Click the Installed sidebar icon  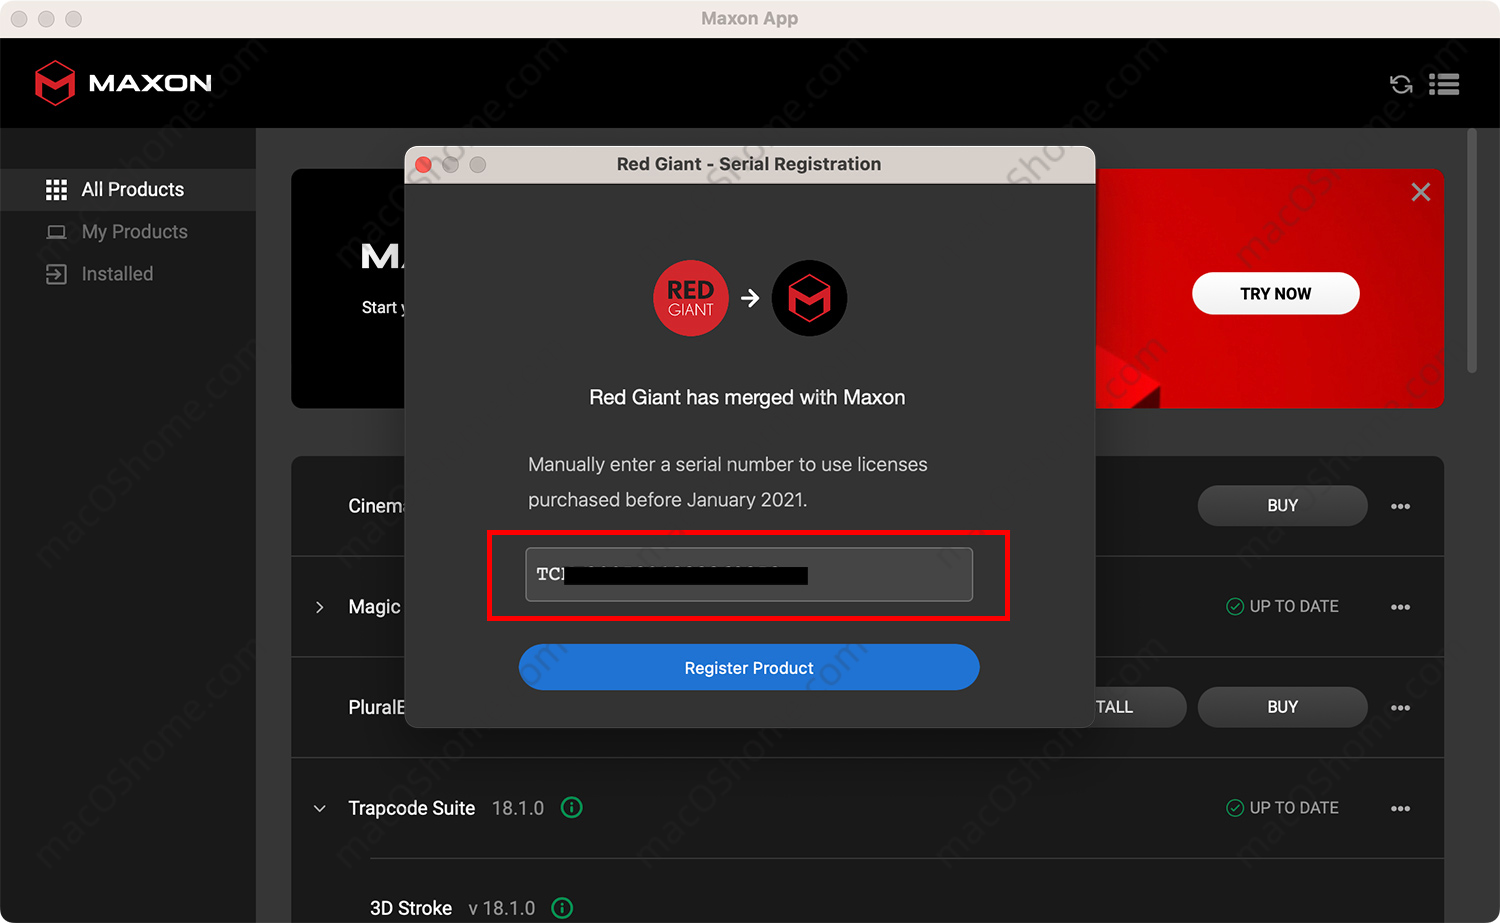tap(58, 273)
